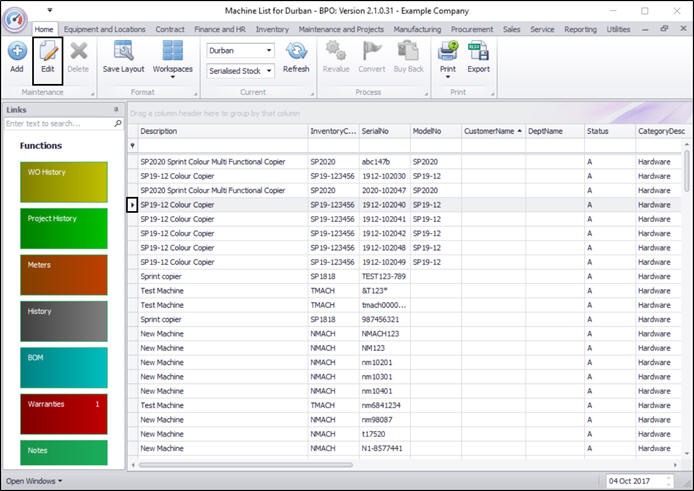Expand the Durban site dropdown
The height and width of the screenshot is (491, 694).
click(268, 50)
